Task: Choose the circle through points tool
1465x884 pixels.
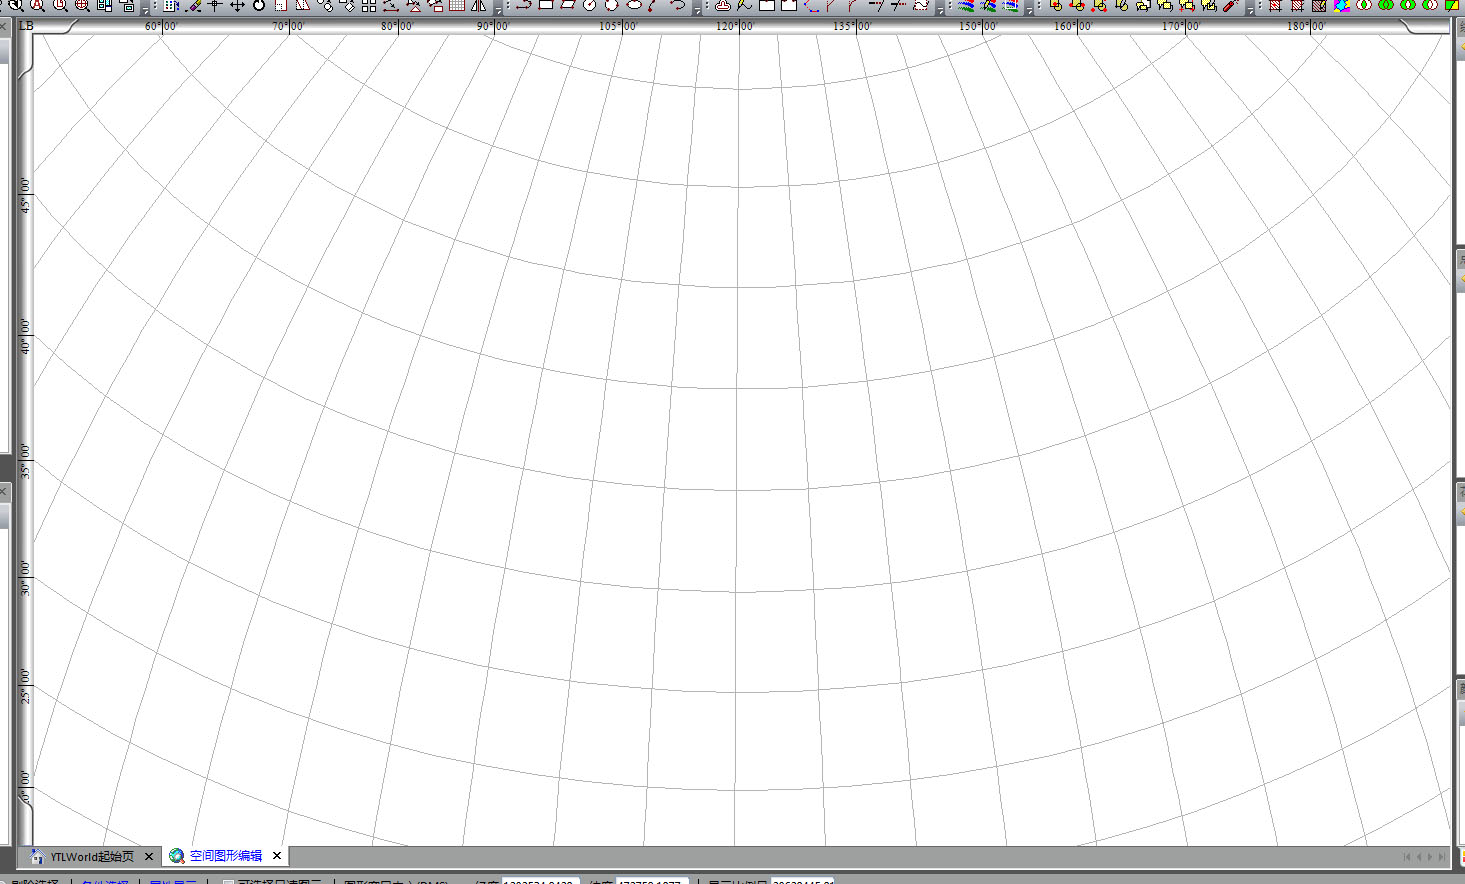Action: (612, 5)
